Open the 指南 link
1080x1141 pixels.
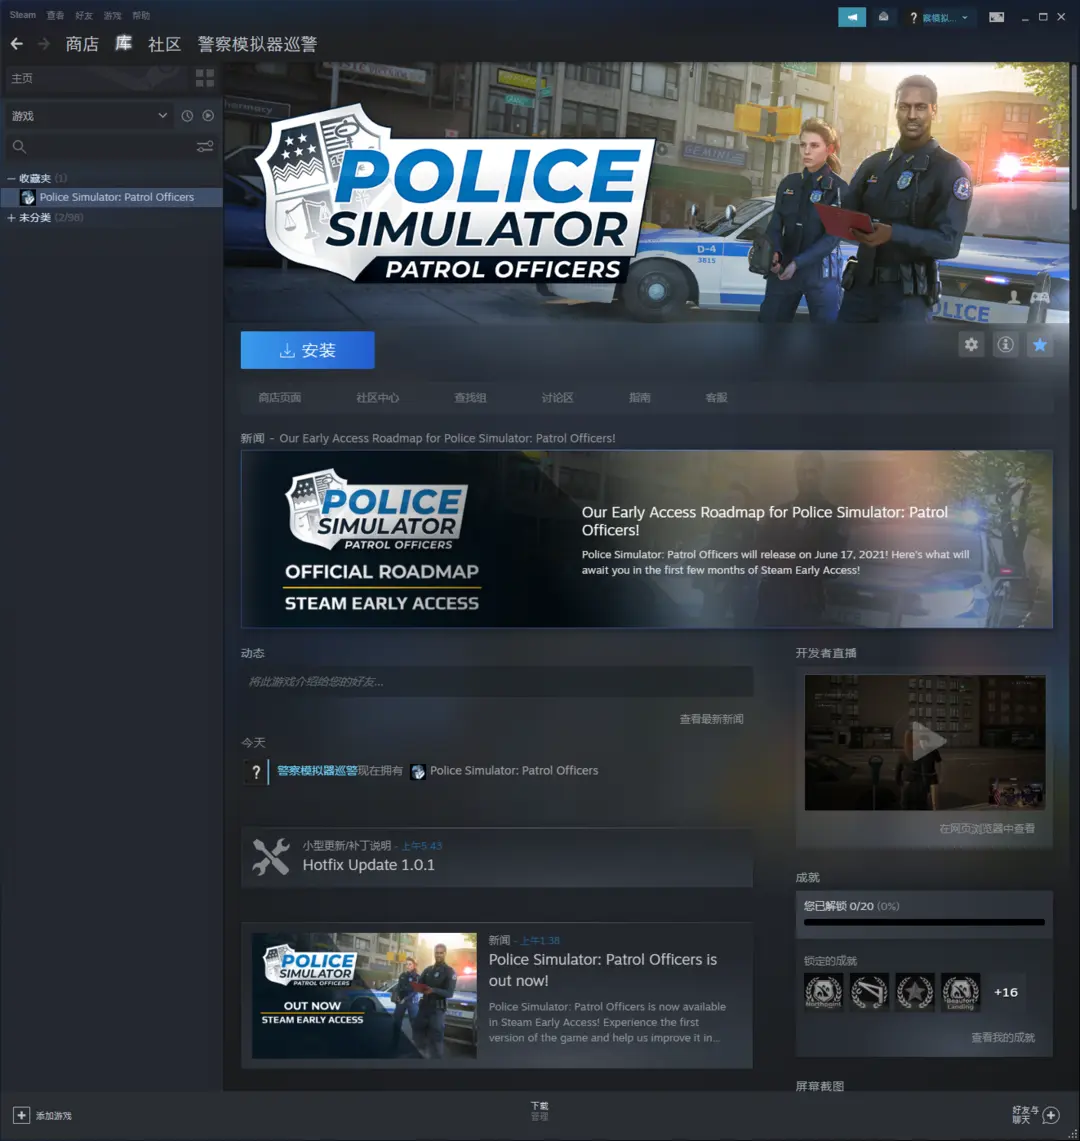640,397
